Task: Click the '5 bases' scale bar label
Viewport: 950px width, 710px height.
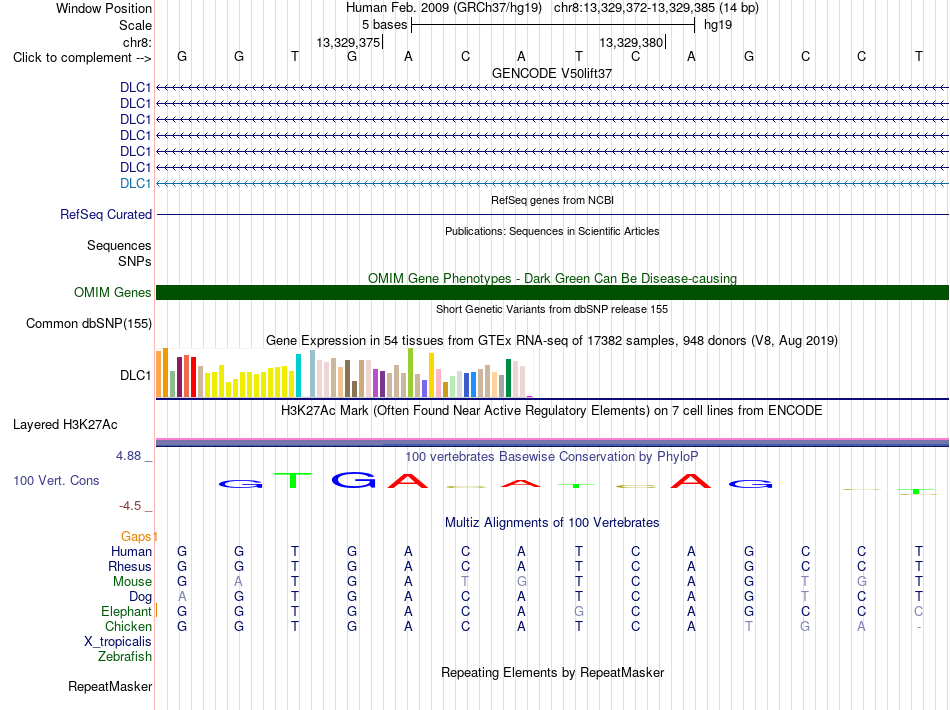Action: pos(385,25)
